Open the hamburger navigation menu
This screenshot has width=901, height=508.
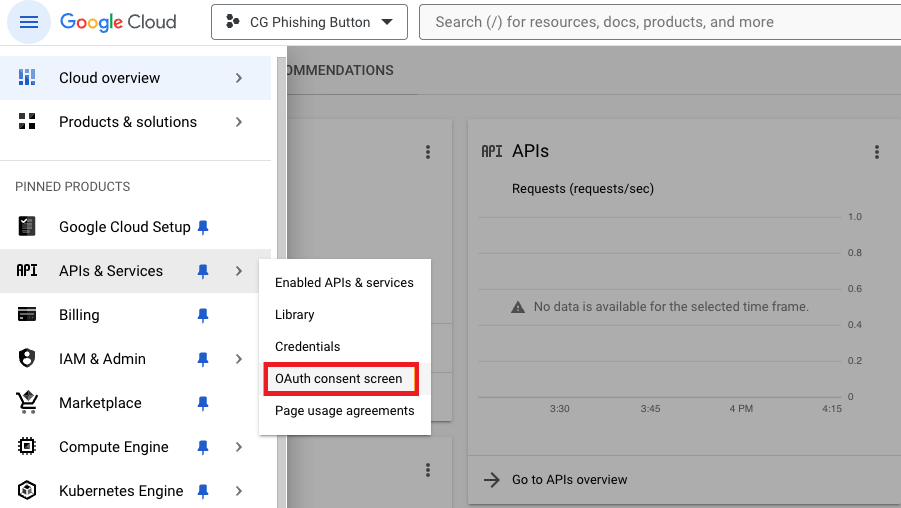pos(29,22)
